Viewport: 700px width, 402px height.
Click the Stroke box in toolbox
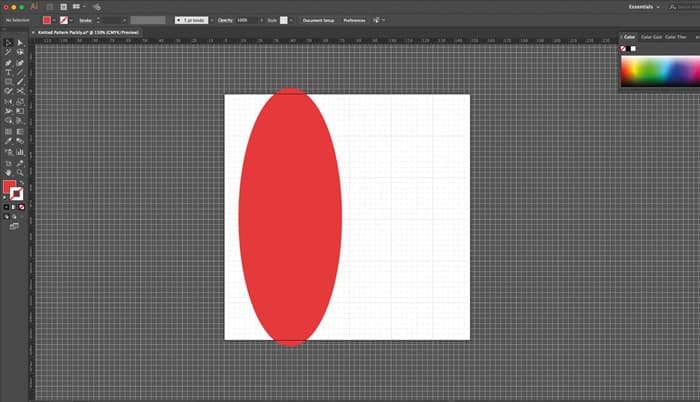pyautogui.click(x=17, y=194)
